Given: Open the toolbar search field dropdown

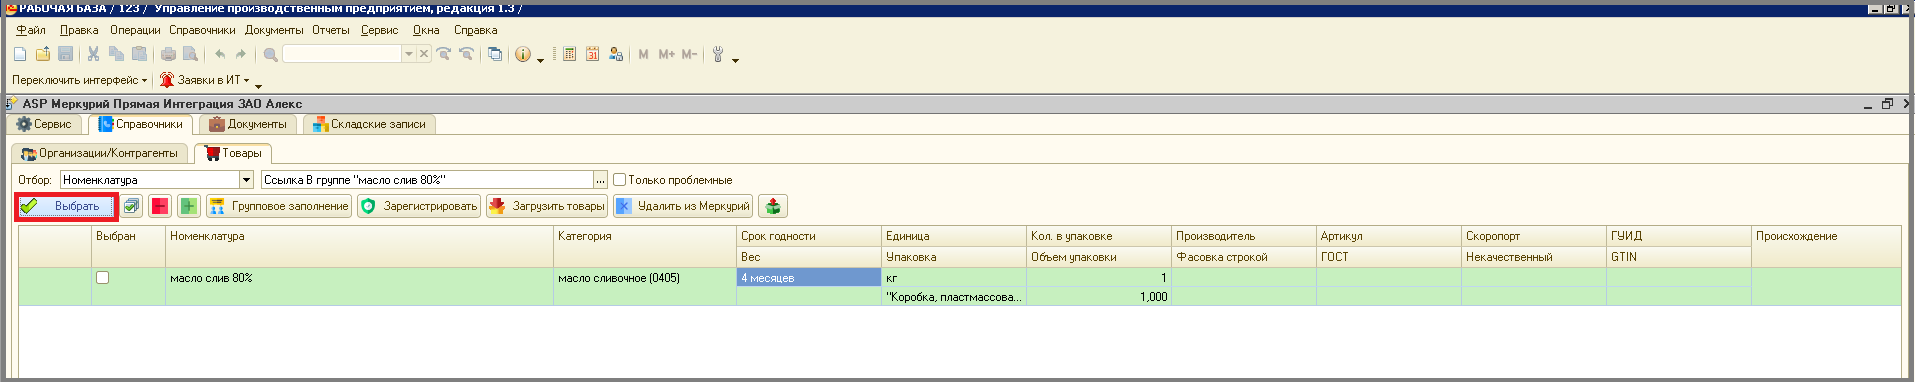Looking at the screenshot, I should click(x=409, y=54).
